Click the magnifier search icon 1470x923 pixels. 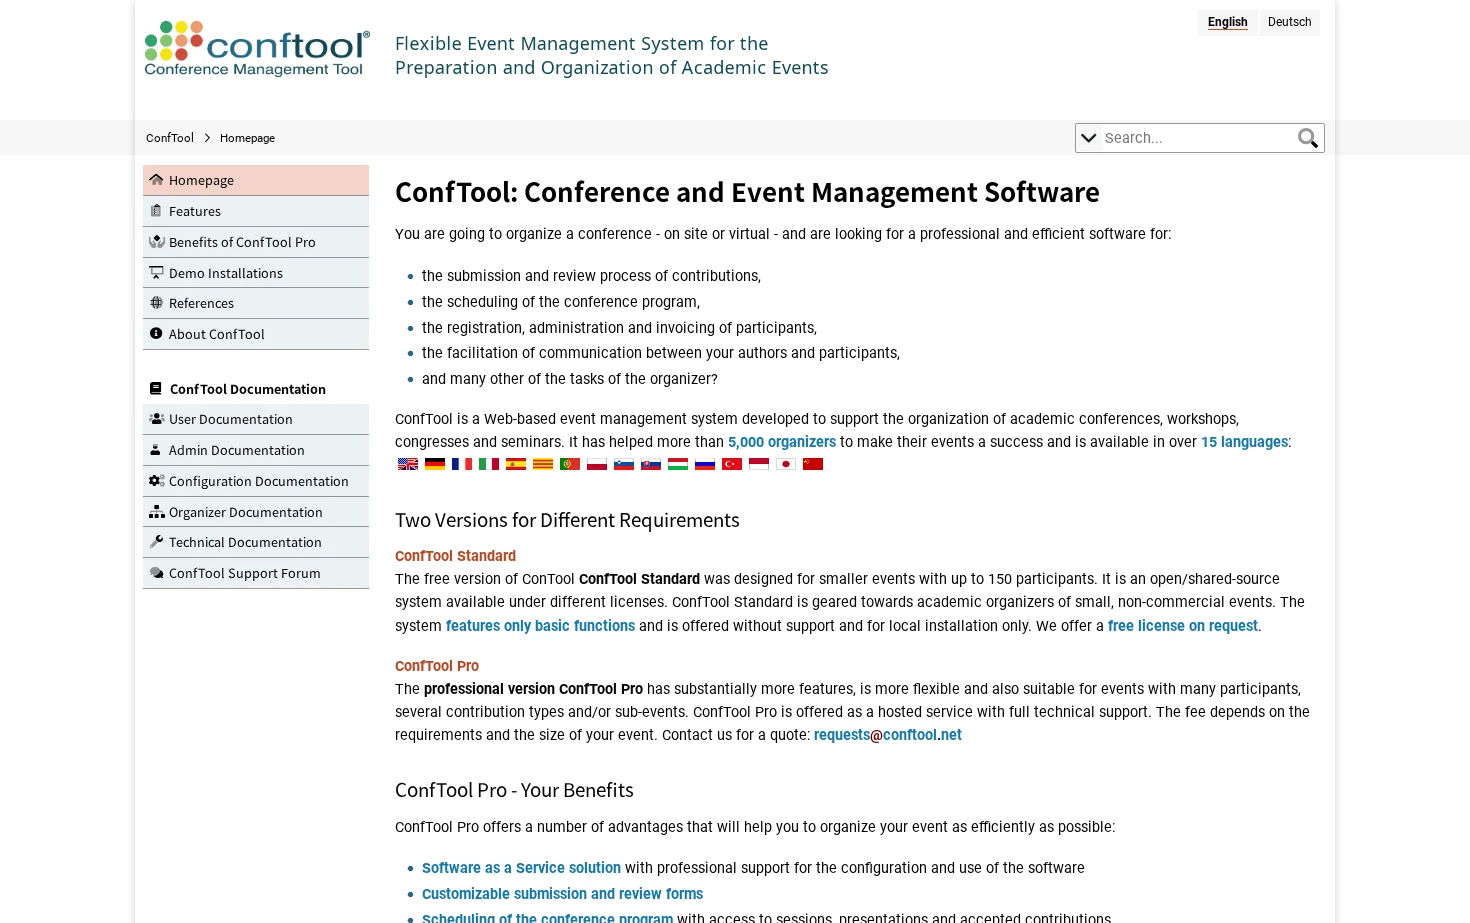pos(1308,138)
